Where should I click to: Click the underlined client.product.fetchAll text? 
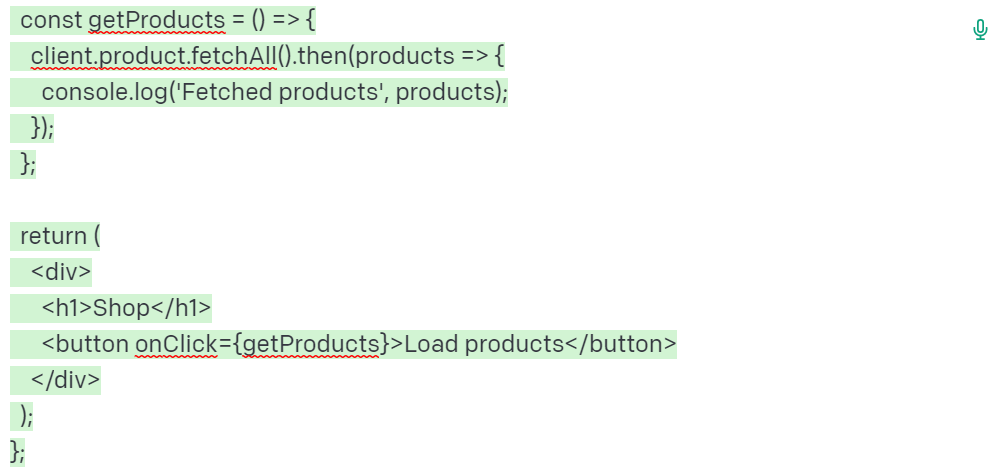[x=153, y=57]
